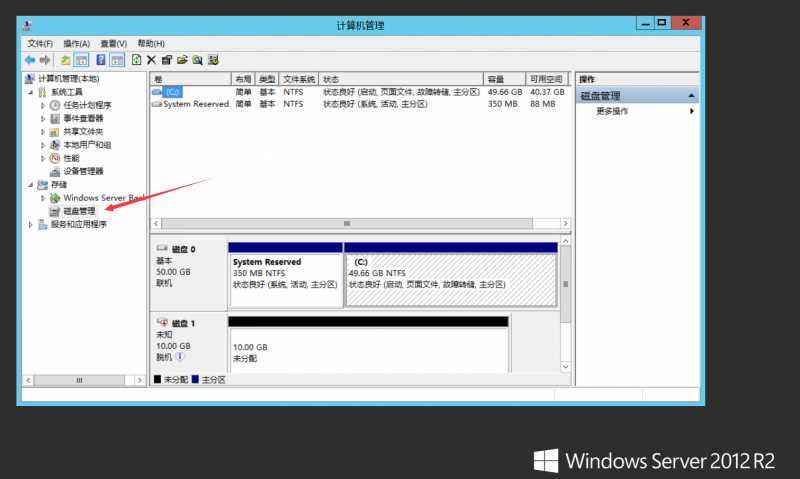Open the 操作(A) menu
The width and height of the screenshot is (800, 479).
pos(77,44)
